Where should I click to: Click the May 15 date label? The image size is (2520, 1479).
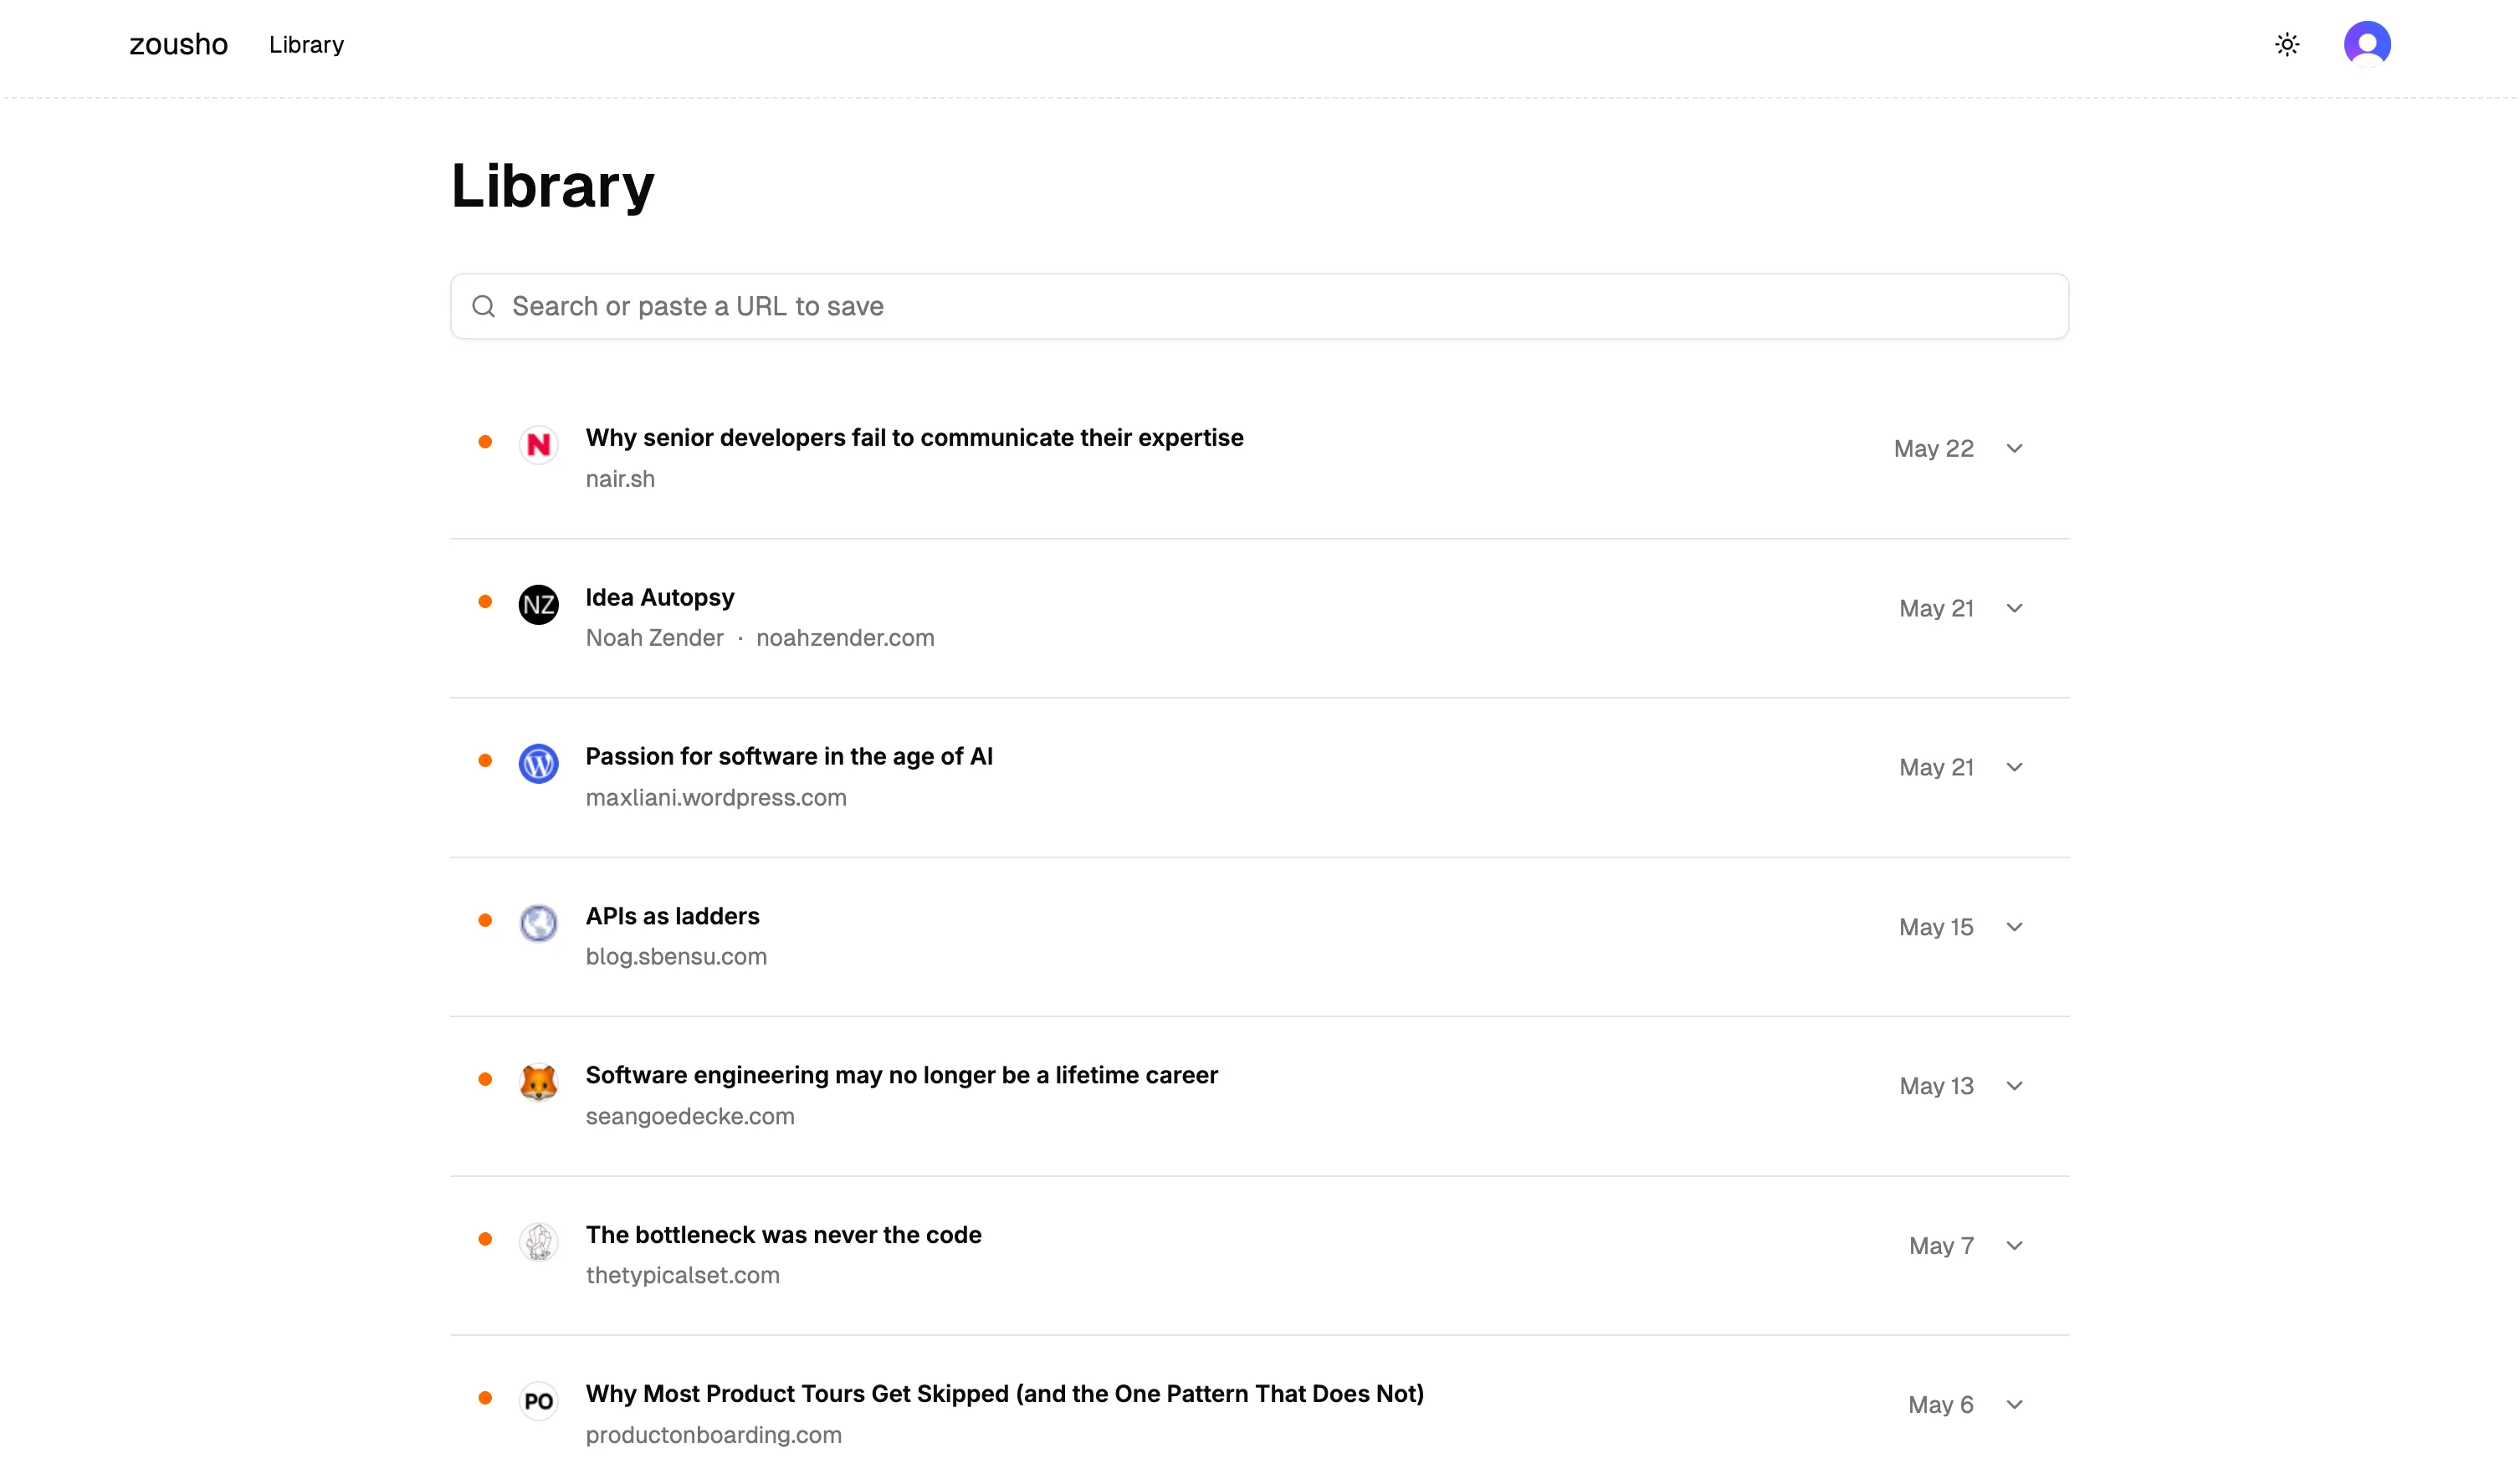(1935, 927)
